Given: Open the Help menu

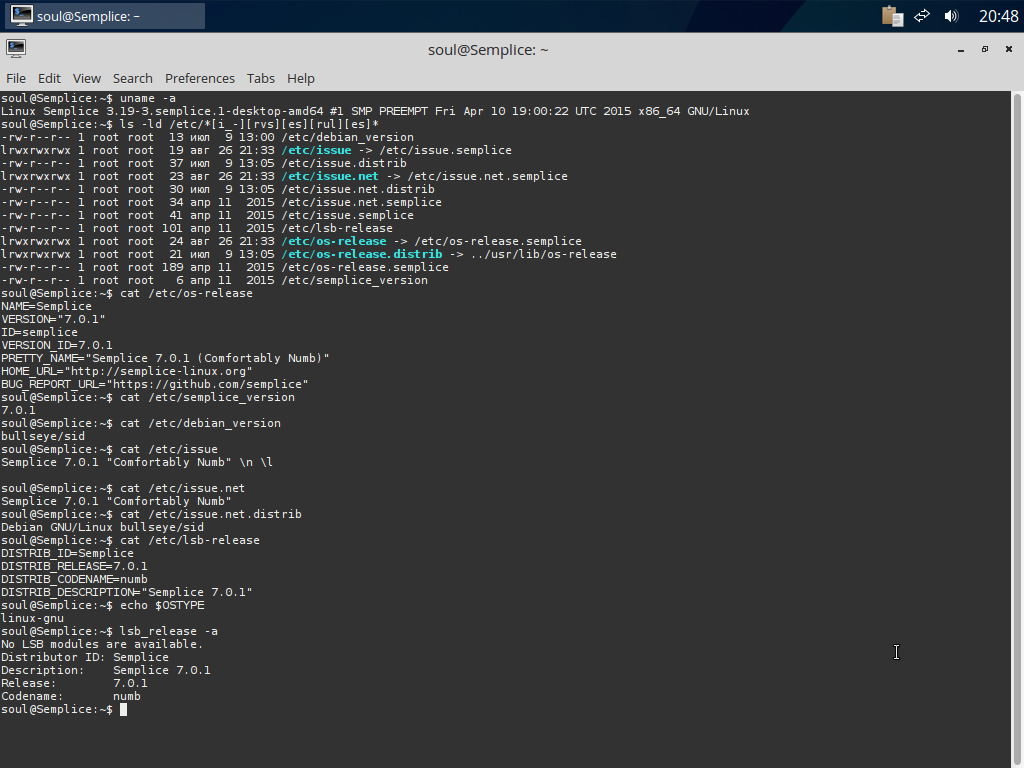Looking at the screenshot, I should [x=300, y=78].
